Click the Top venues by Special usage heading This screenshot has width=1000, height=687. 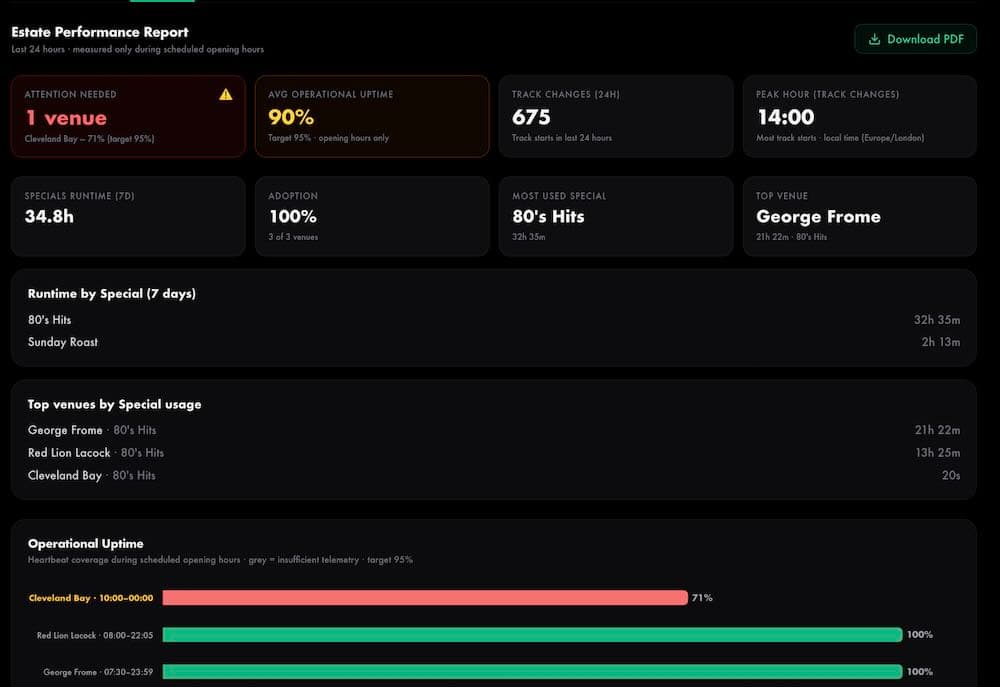point(114,404)
